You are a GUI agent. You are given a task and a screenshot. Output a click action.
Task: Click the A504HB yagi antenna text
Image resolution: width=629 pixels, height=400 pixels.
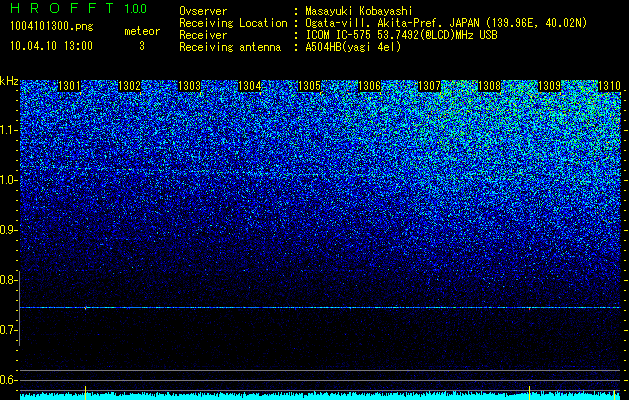pos(353,47)
